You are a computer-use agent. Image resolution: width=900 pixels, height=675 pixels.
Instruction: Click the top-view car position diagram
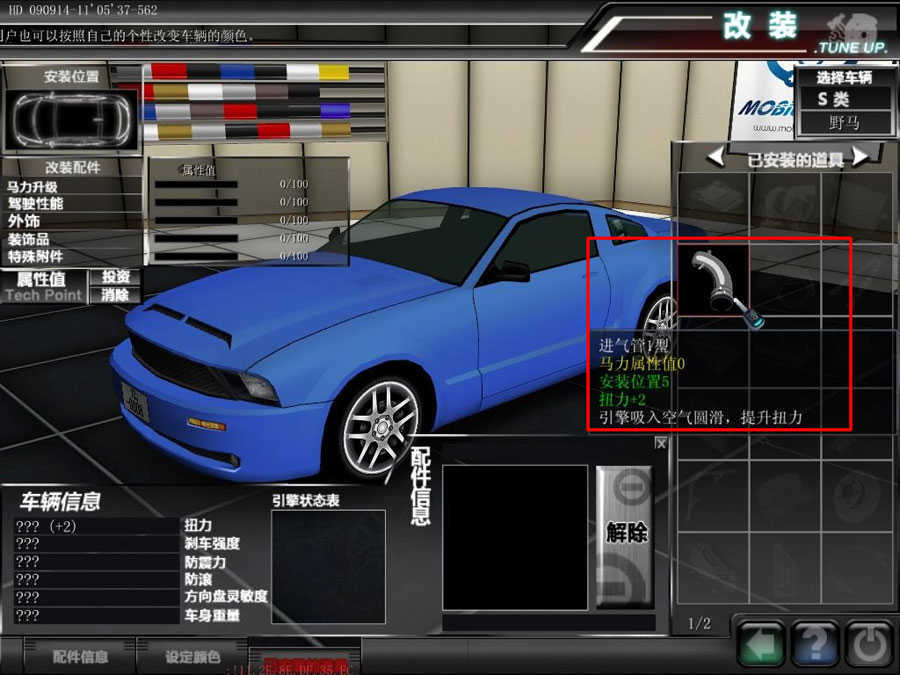(70, 120)
